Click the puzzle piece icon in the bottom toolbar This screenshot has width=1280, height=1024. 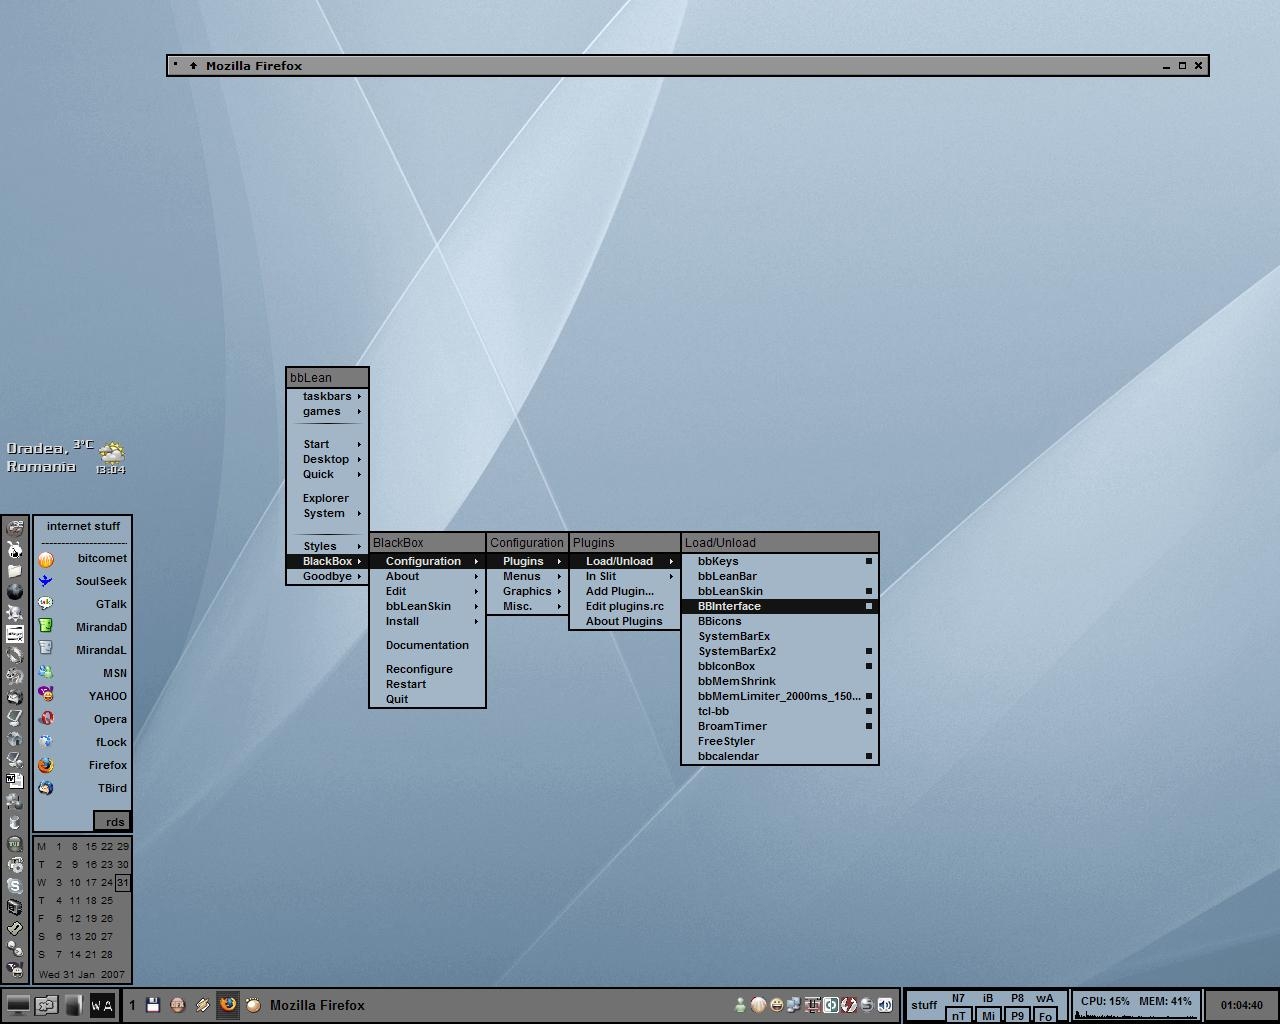click(46, 1005)
